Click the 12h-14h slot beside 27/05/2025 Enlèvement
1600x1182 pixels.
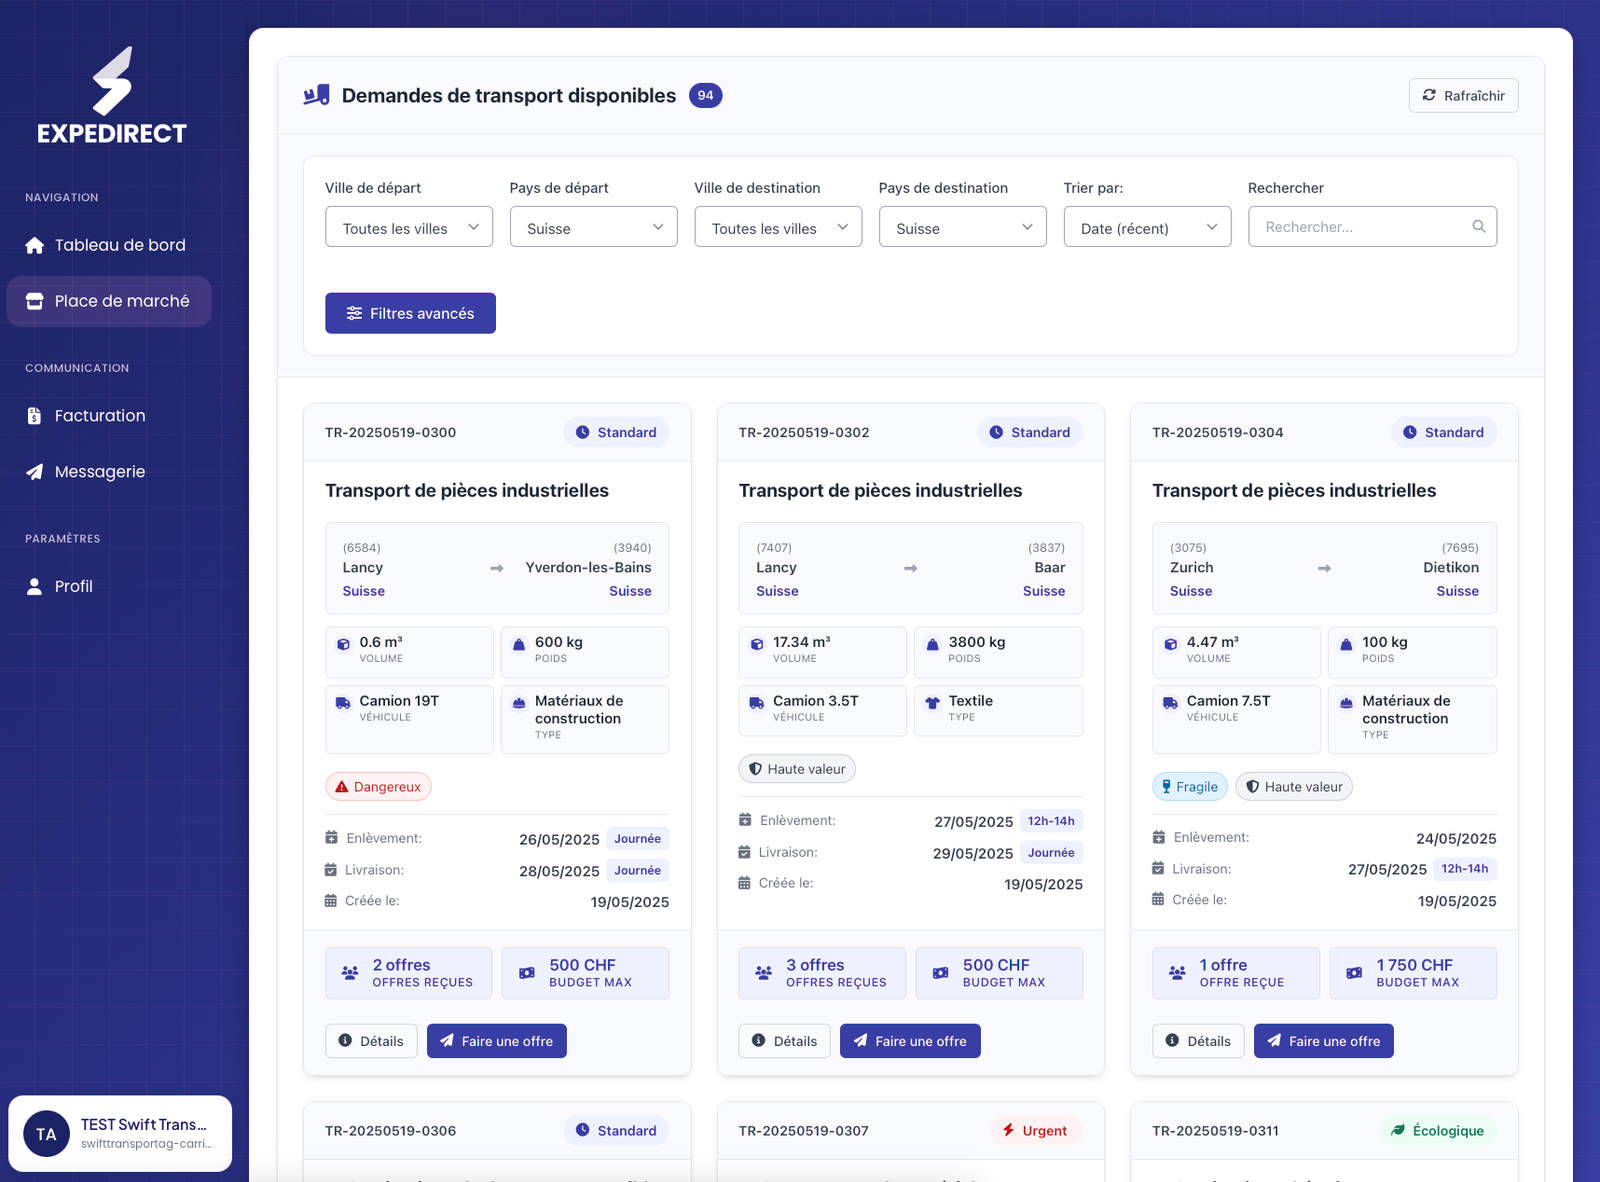1051,821
